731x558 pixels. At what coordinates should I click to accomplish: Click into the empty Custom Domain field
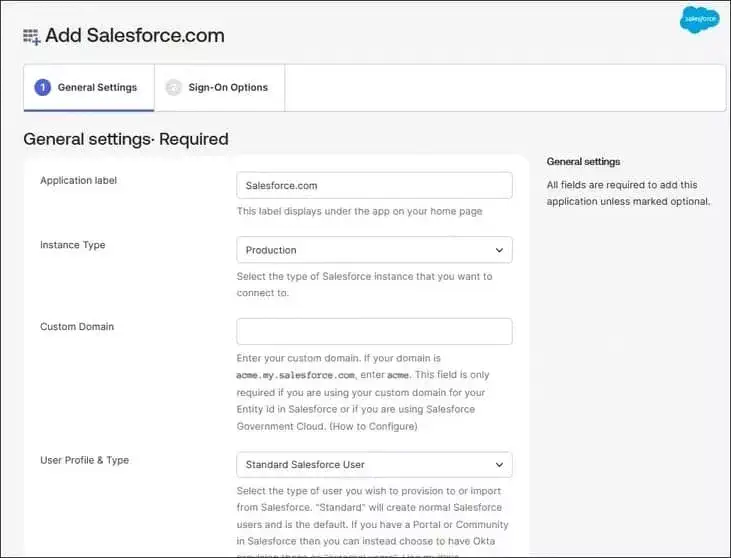click(x=374, y=331)
